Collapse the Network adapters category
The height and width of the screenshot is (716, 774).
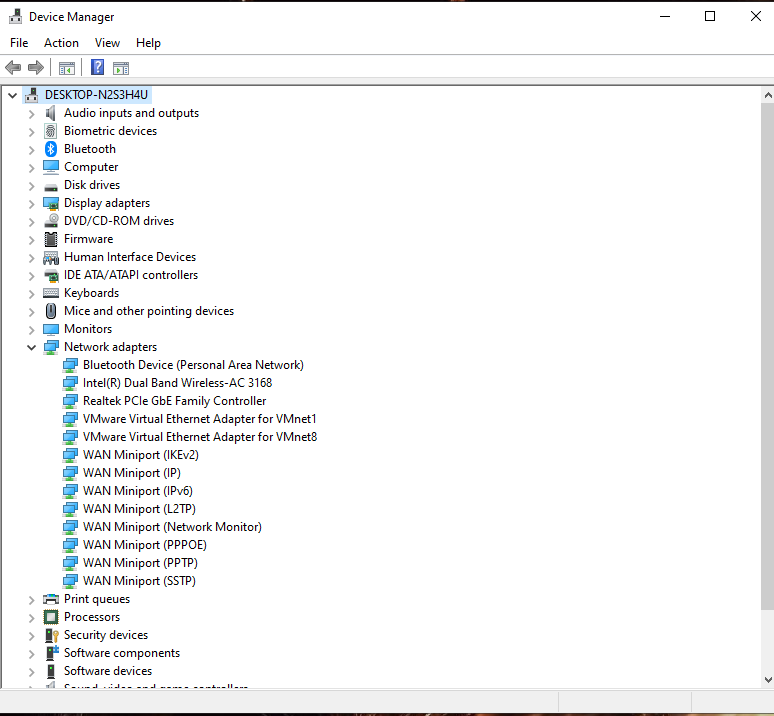(x=32, y=347)
